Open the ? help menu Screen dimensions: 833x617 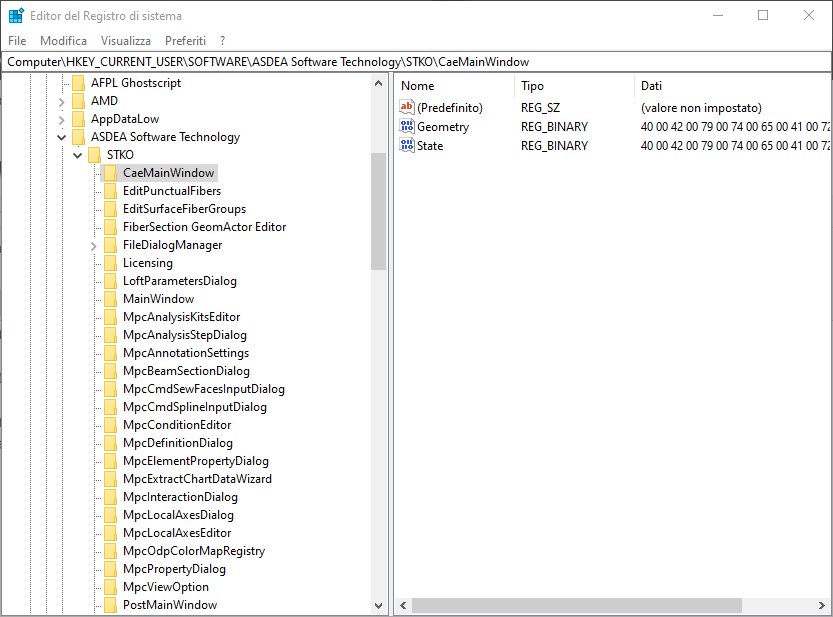[x=223, y=41]
